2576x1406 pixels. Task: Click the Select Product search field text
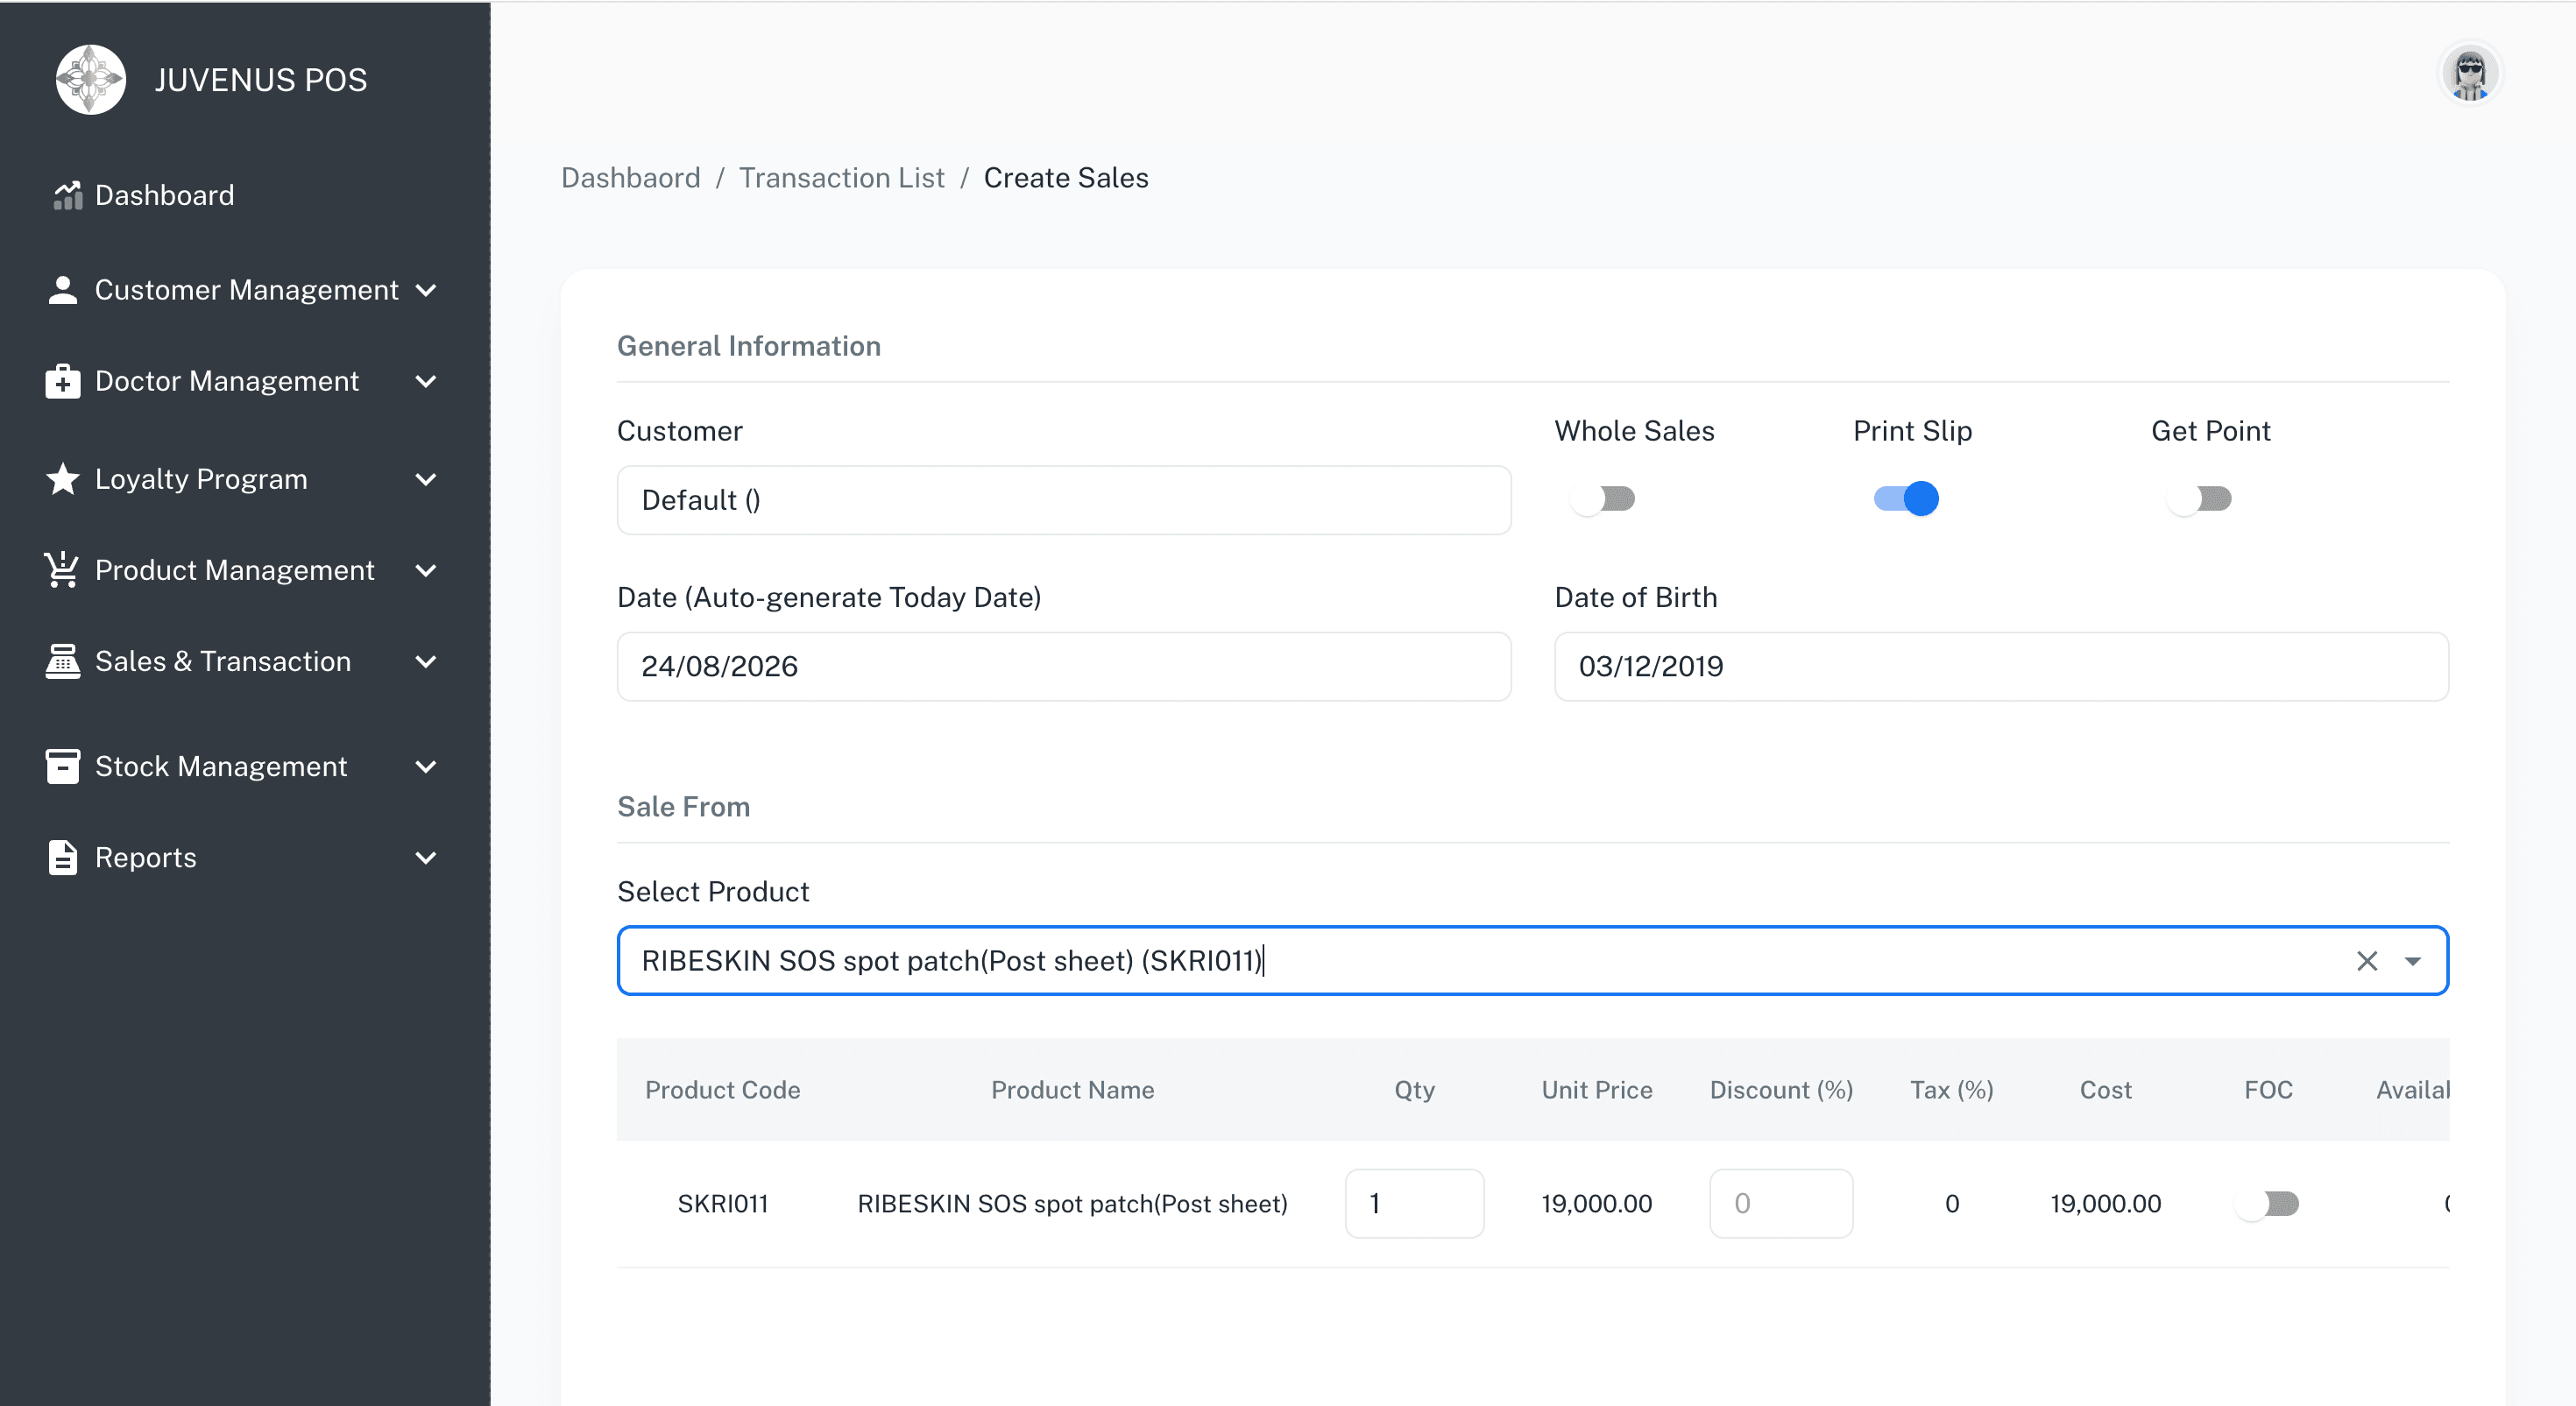pos(952,960)
